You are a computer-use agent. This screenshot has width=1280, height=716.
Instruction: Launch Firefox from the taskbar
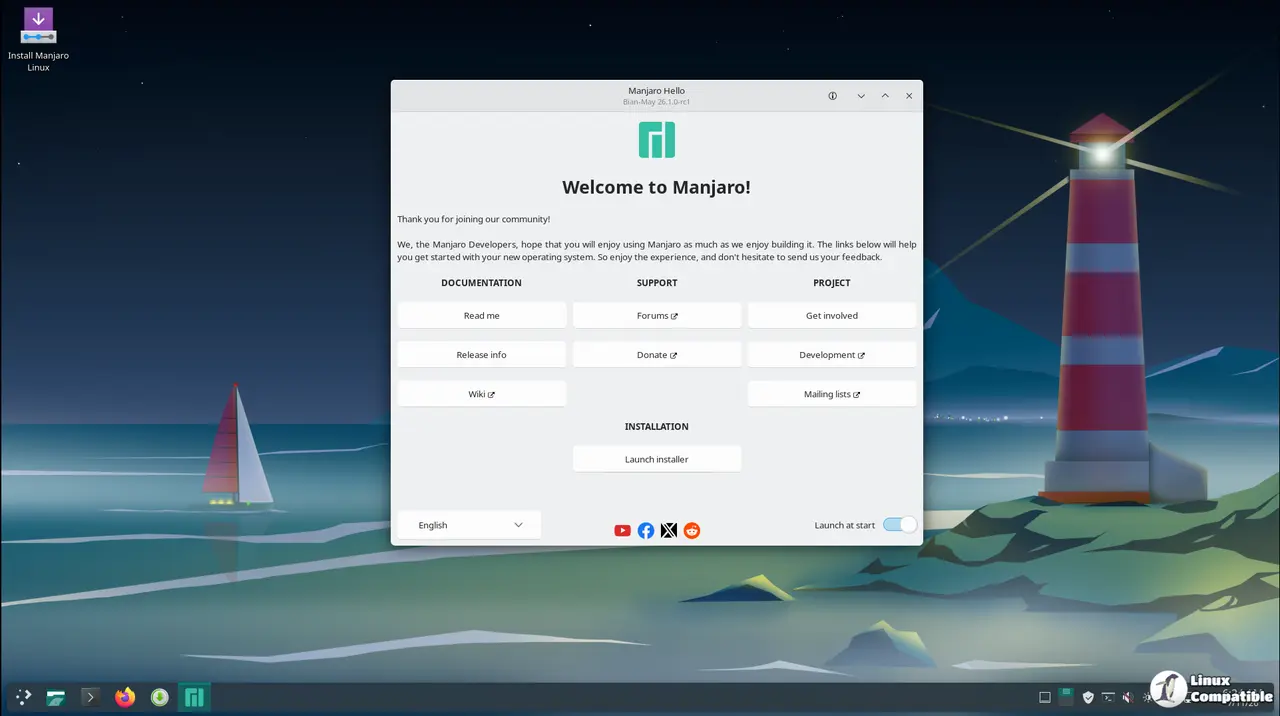[x=125, y=697]
